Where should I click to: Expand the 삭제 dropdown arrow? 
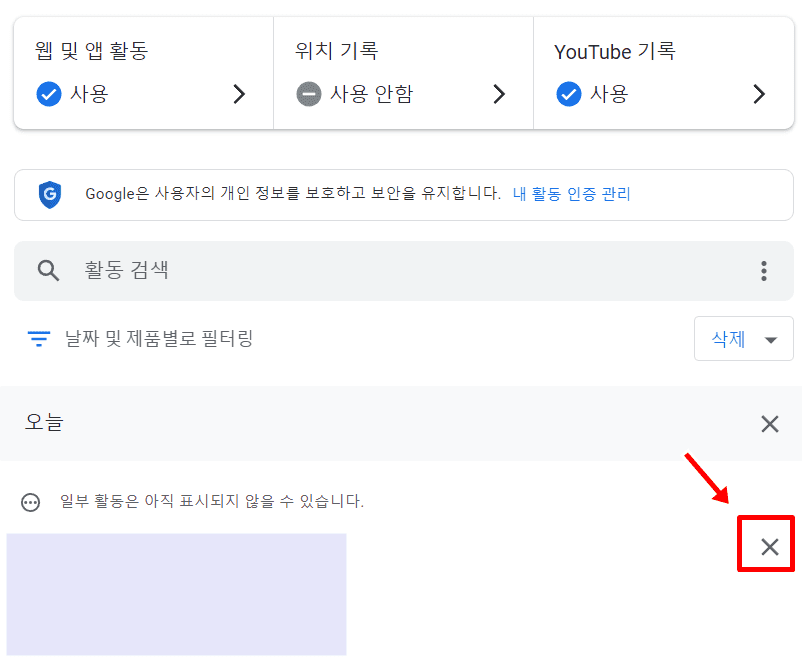tap(771, 340)
